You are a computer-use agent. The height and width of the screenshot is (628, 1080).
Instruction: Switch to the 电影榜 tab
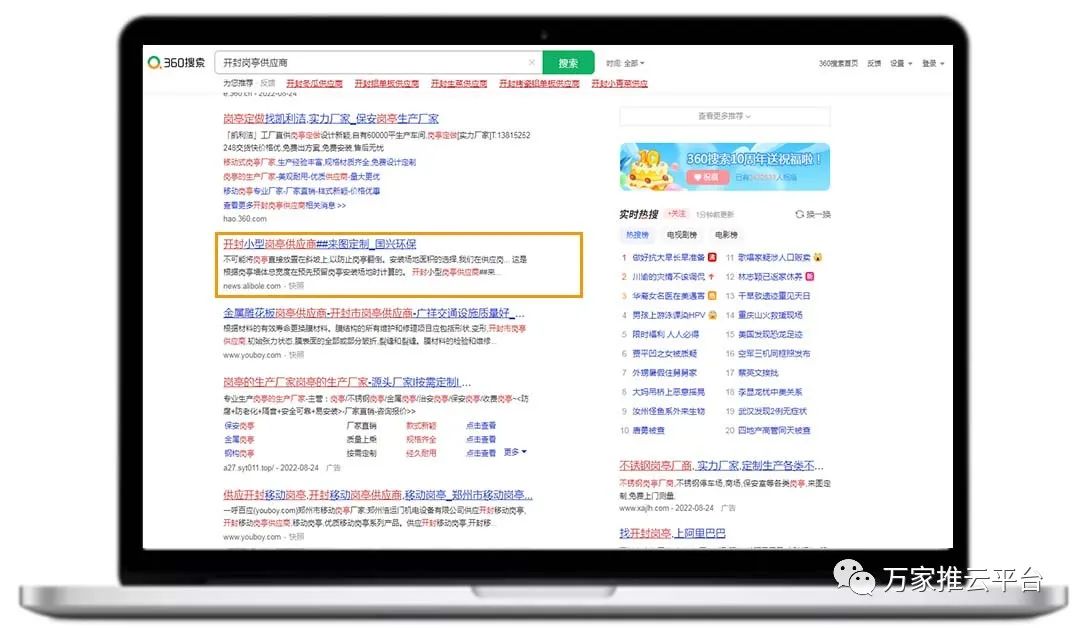(x=727, y=235)
